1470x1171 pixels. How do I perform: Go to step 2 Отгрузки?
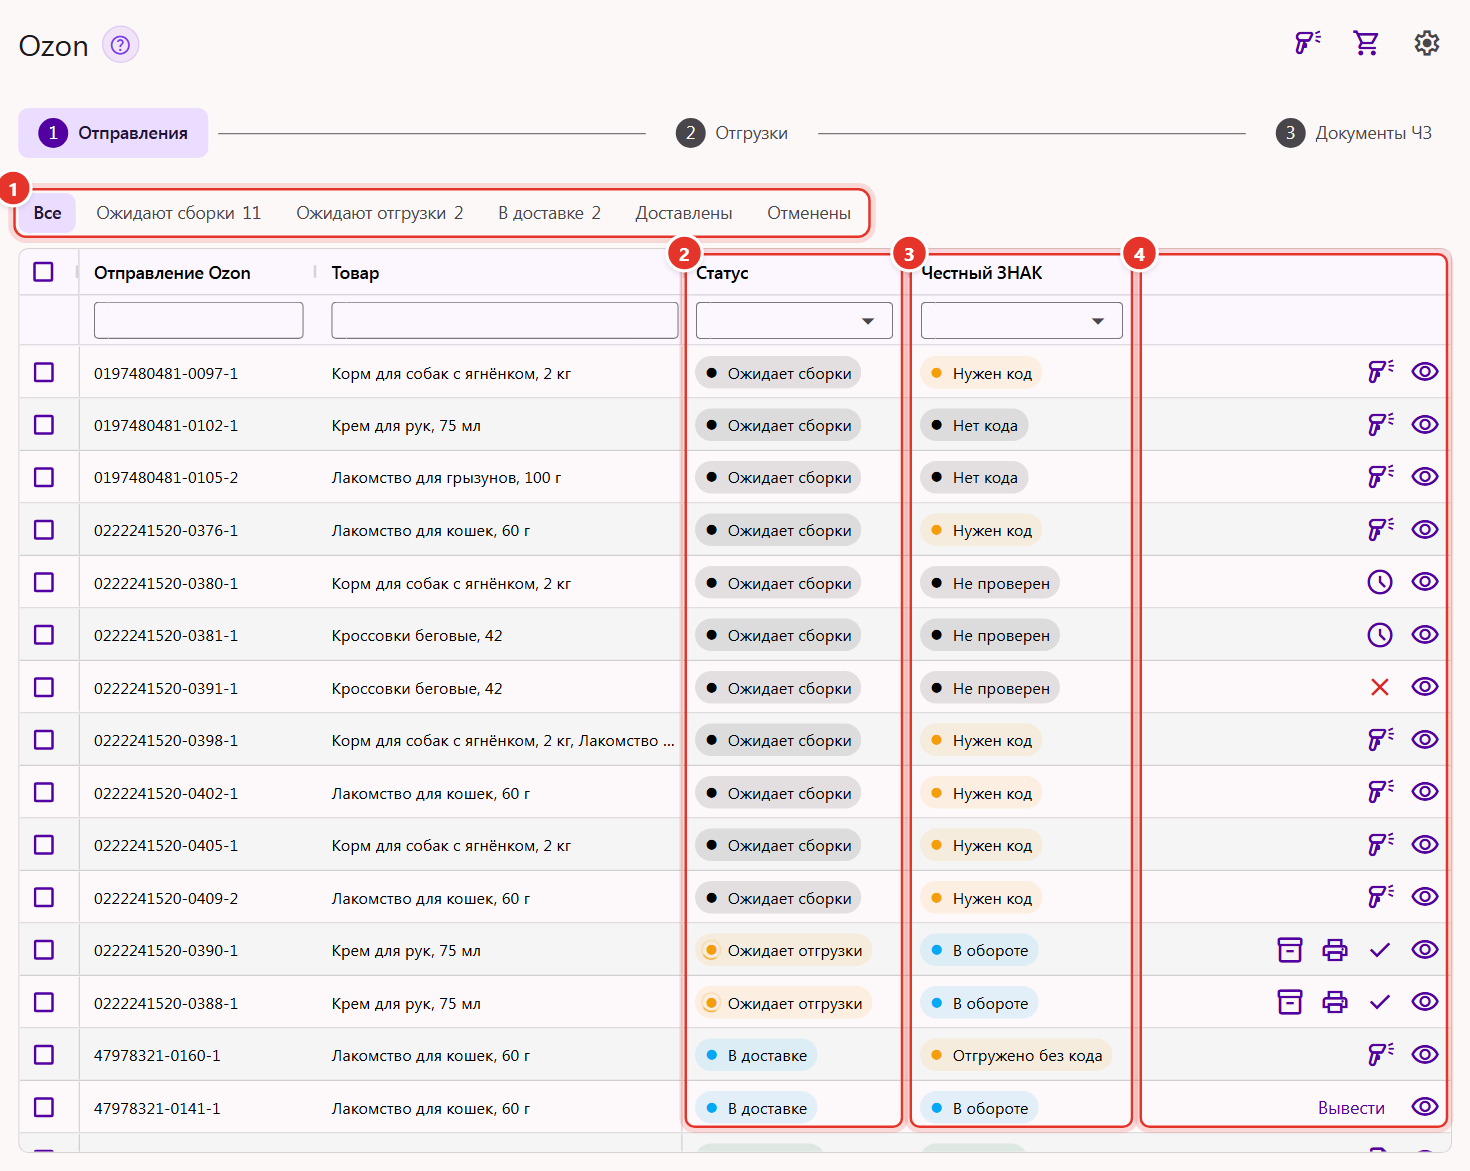(732, 133)
